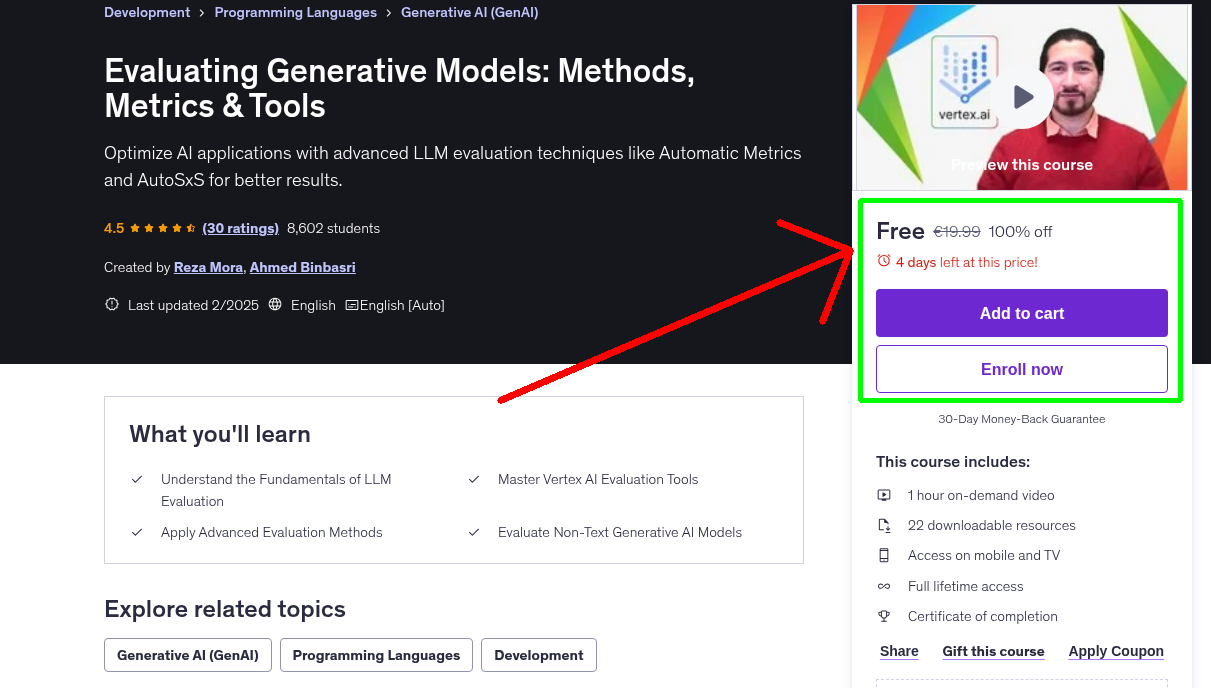The height and width of the screenshot is (688, 1211).
Task: Click the Explore related topics heading
Action: tap(225, 609)
